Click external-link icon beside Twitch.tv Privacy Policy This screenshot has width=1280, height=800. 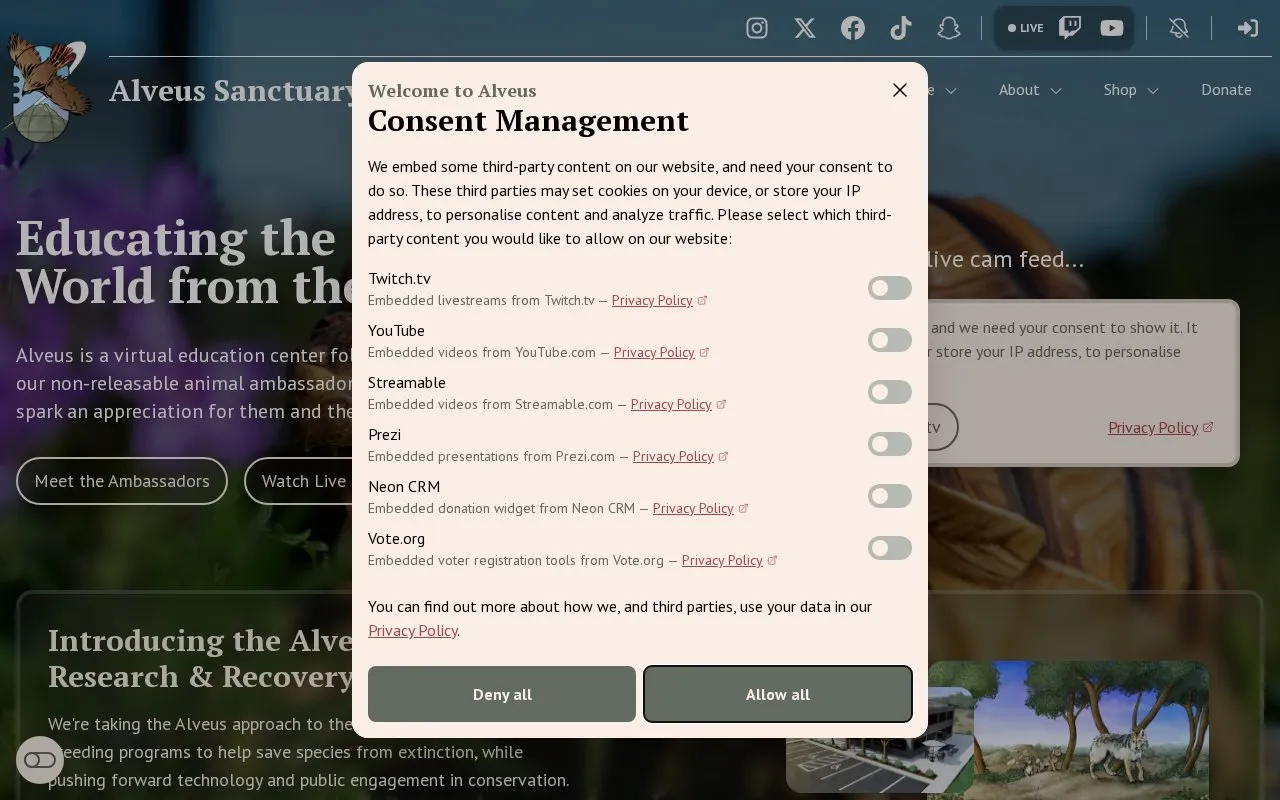(702, 300)
